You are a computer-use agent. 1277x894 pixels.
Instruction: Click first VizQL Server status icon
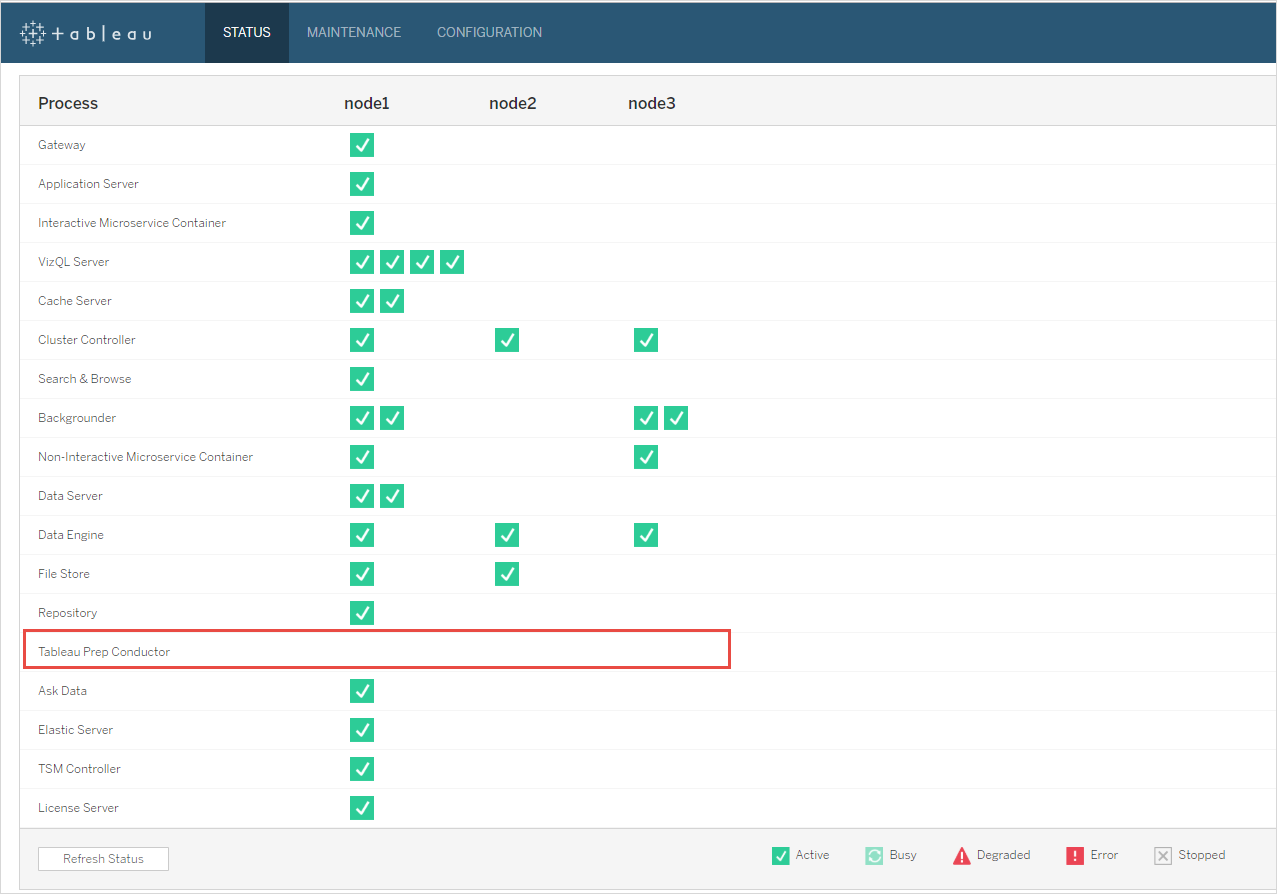pyautogui.click(x=362, y=262)
